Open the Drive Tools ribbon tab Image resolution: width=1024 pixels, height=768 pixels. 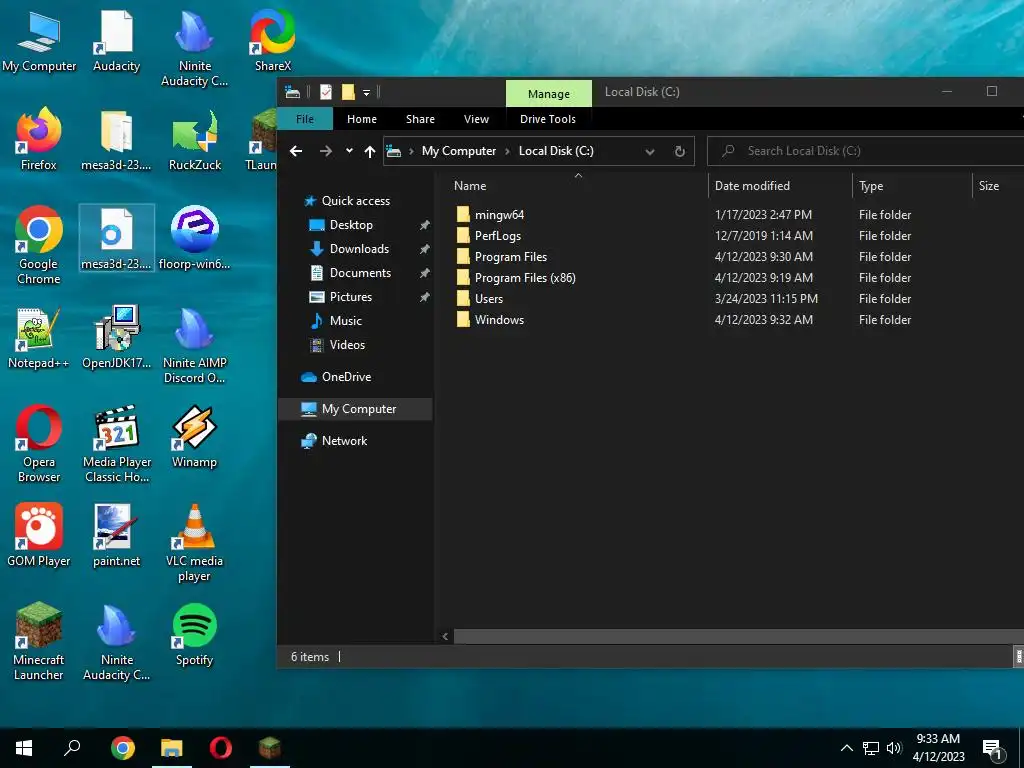point(548,119)
